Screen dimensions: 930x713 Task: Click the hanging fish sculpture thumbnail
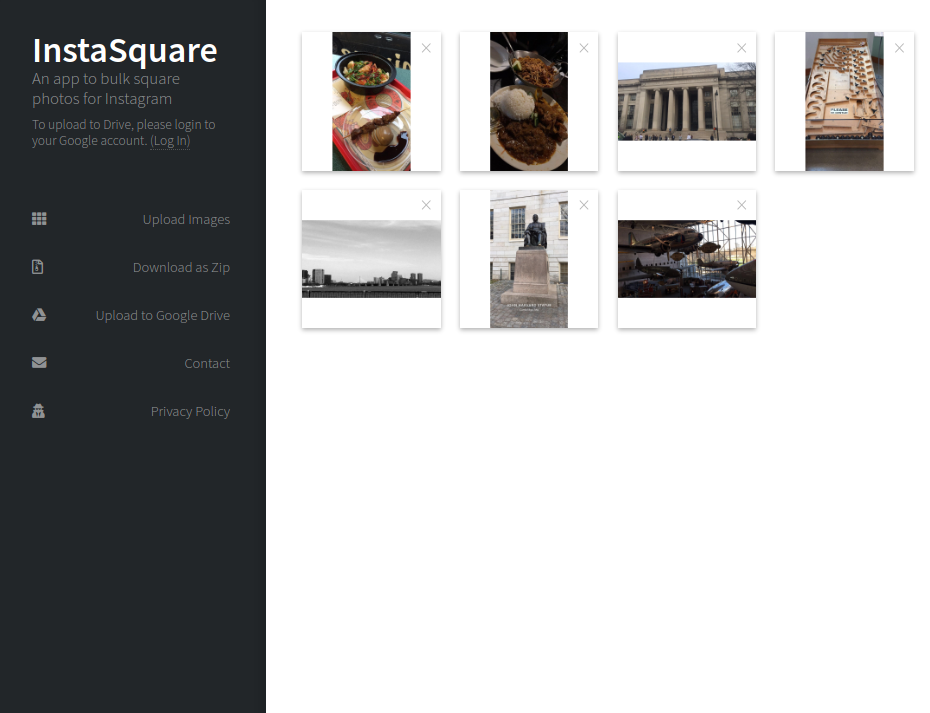click(686, 258)
